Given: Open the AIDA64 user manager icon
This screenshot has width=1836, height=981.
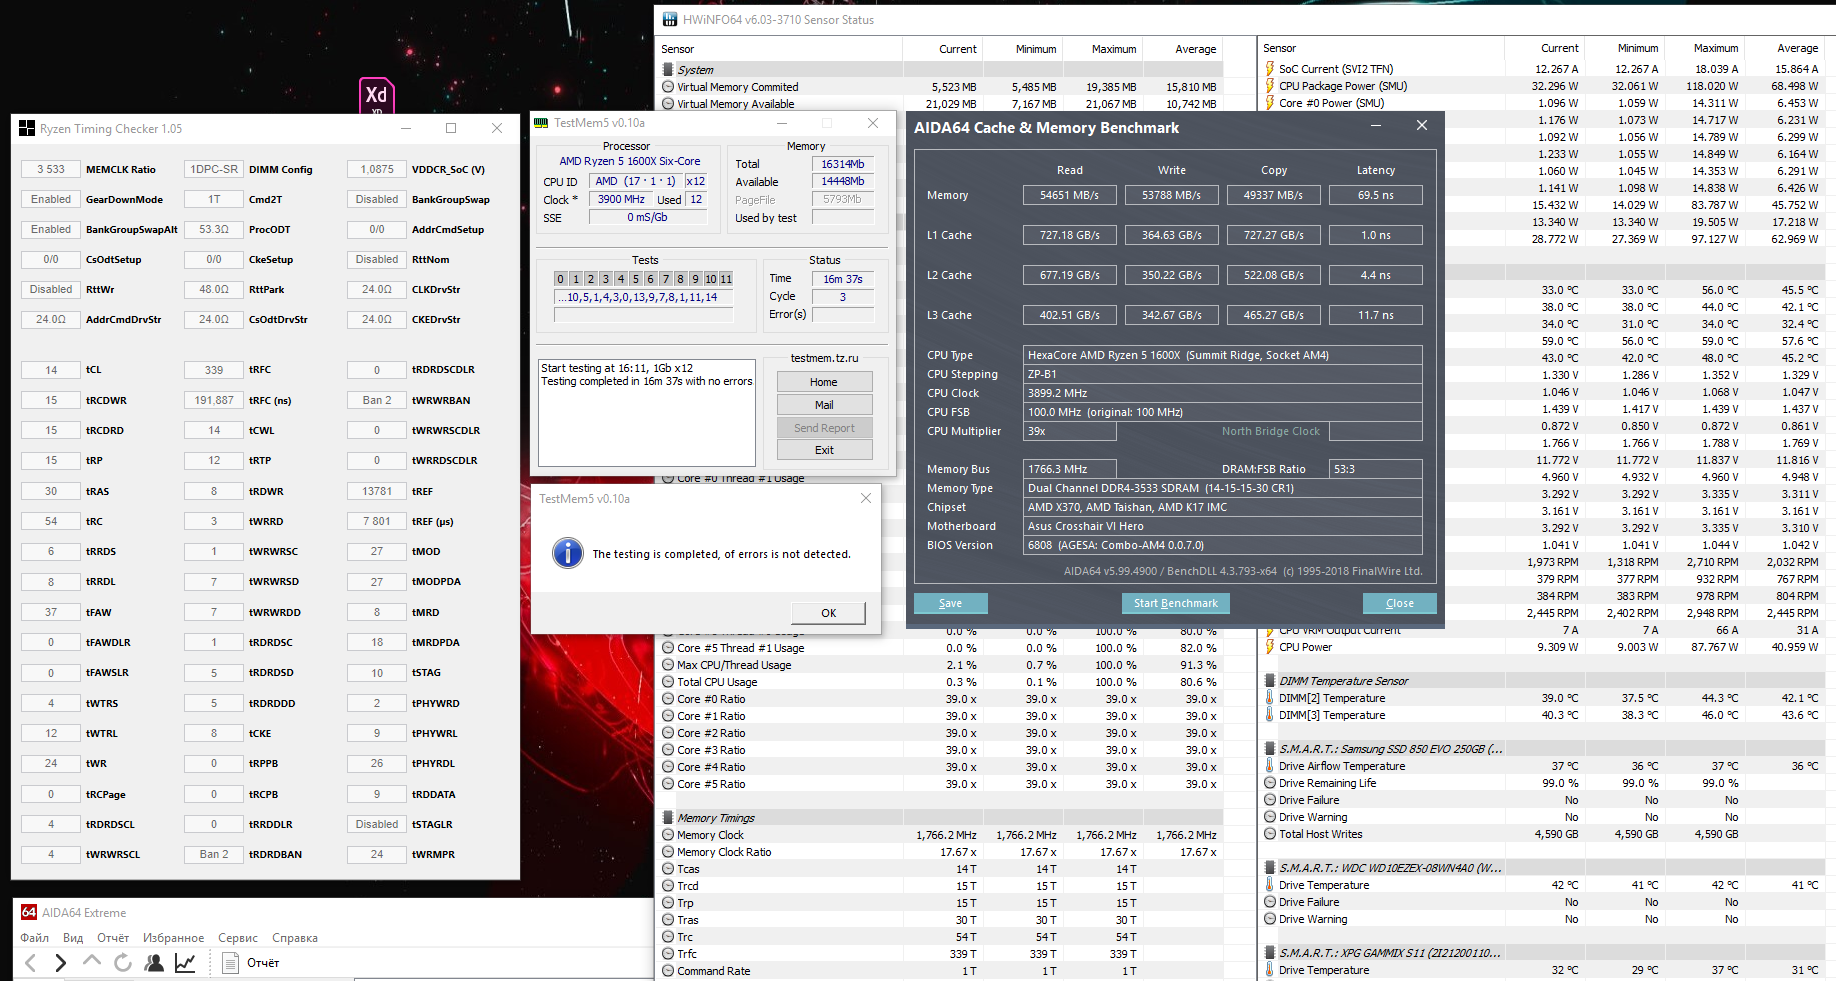Looking at the screenshot, I should point(154,963).
